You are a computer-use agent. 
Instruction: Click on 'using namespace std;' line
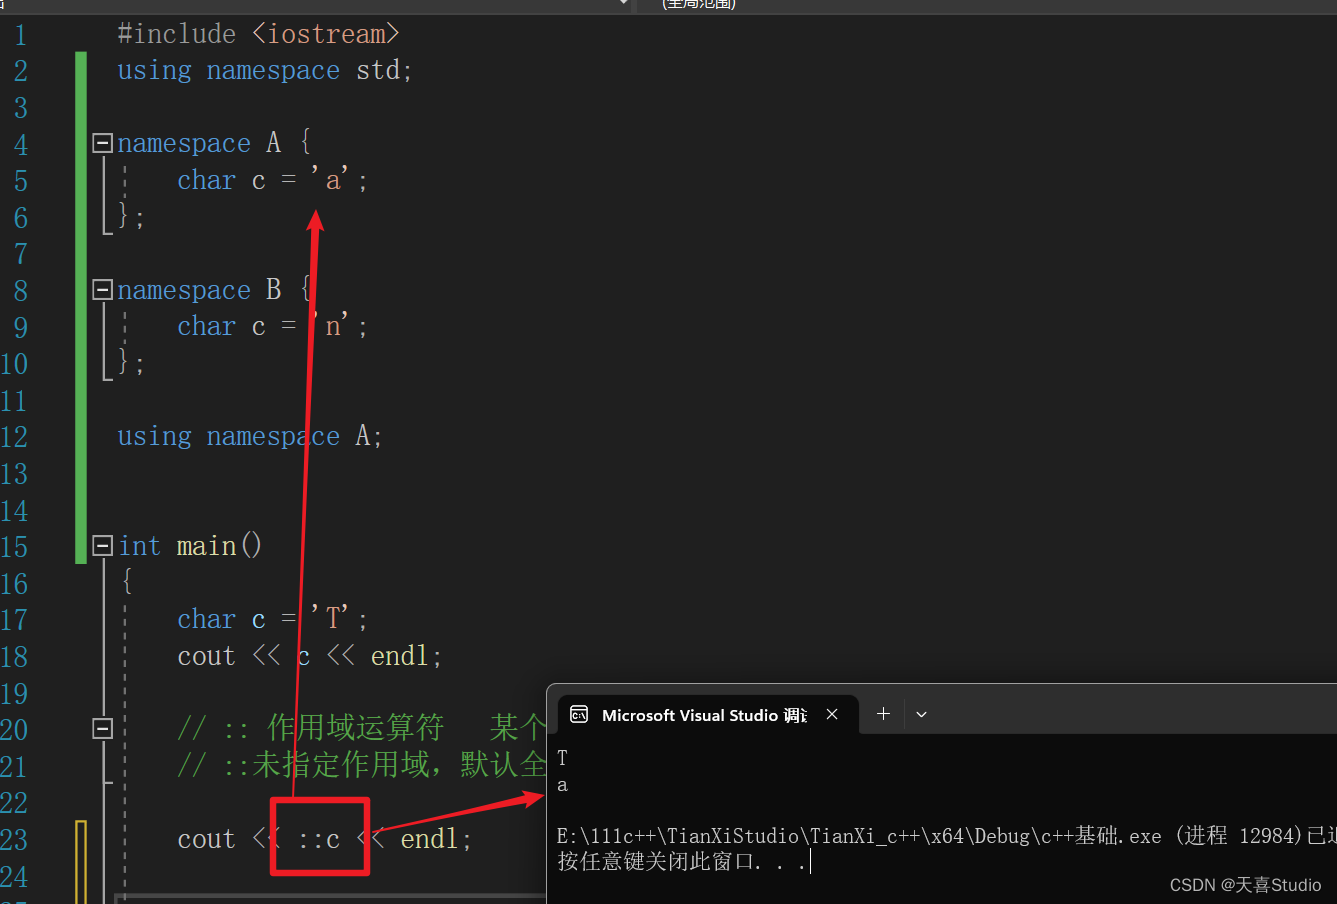point(264,71)
